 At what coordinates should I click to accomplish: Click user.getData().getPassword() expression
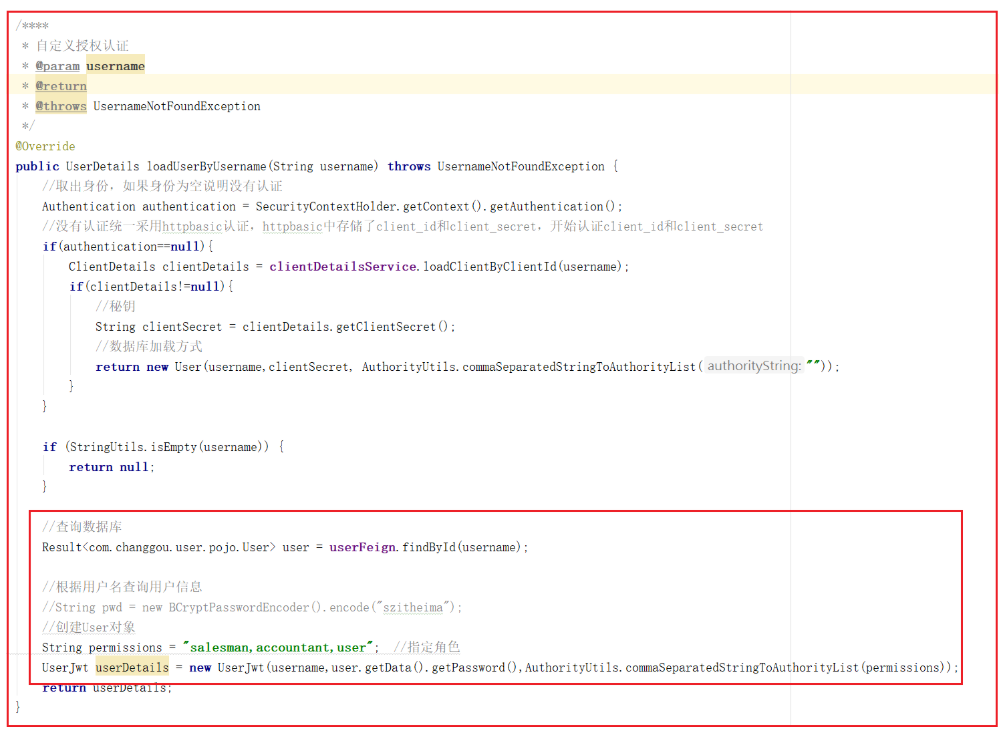pyautogui.click(x=425, y=668)
